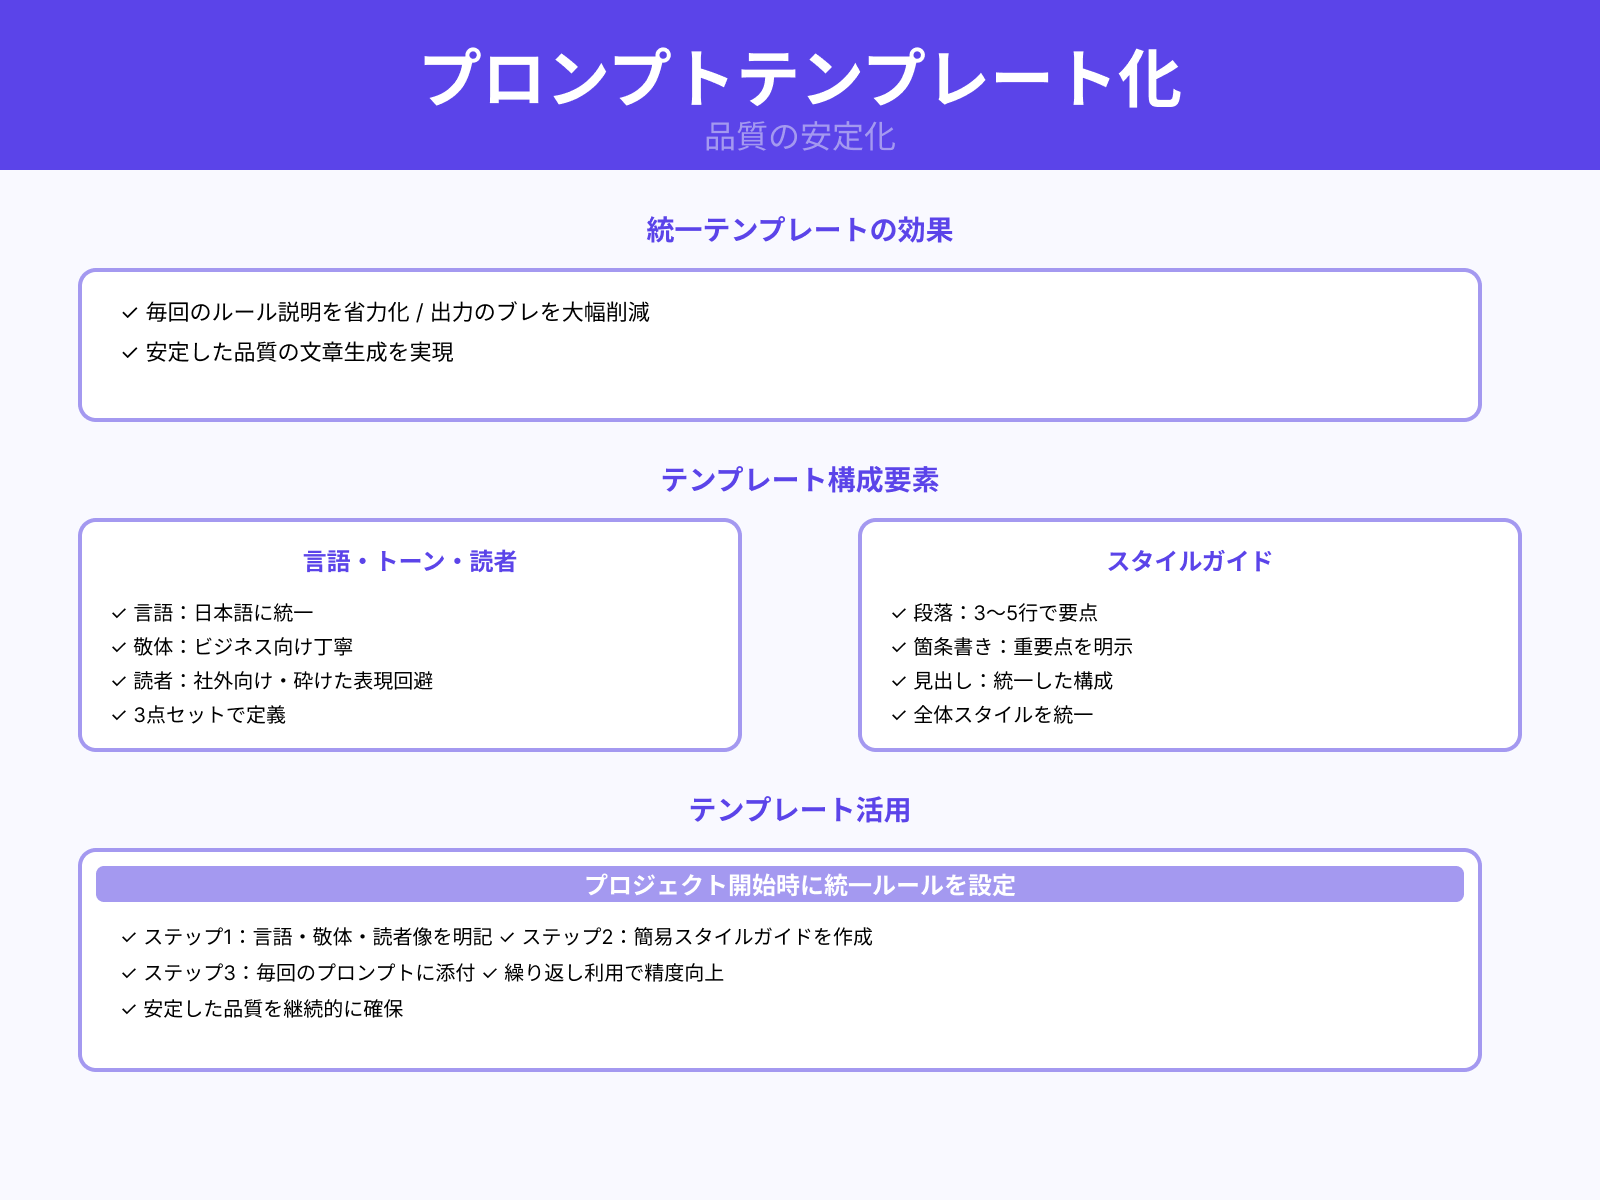The height and width of the screenshot is (1200, 1600).
Task: Click the checkmark next to 段落：3〜5行で要点
Action: 896,613
